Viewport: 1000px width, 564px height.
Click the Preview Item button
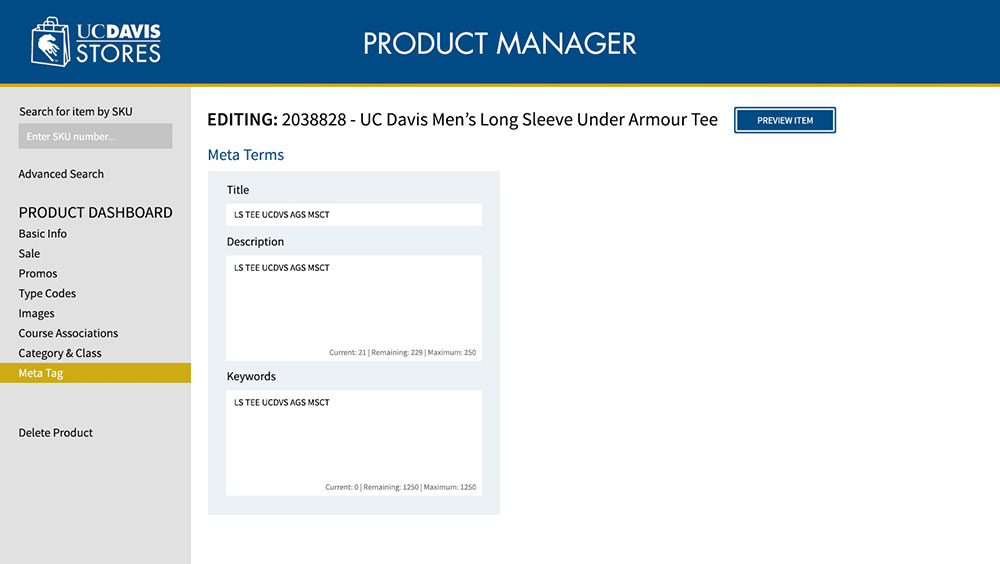click(784, 120)
